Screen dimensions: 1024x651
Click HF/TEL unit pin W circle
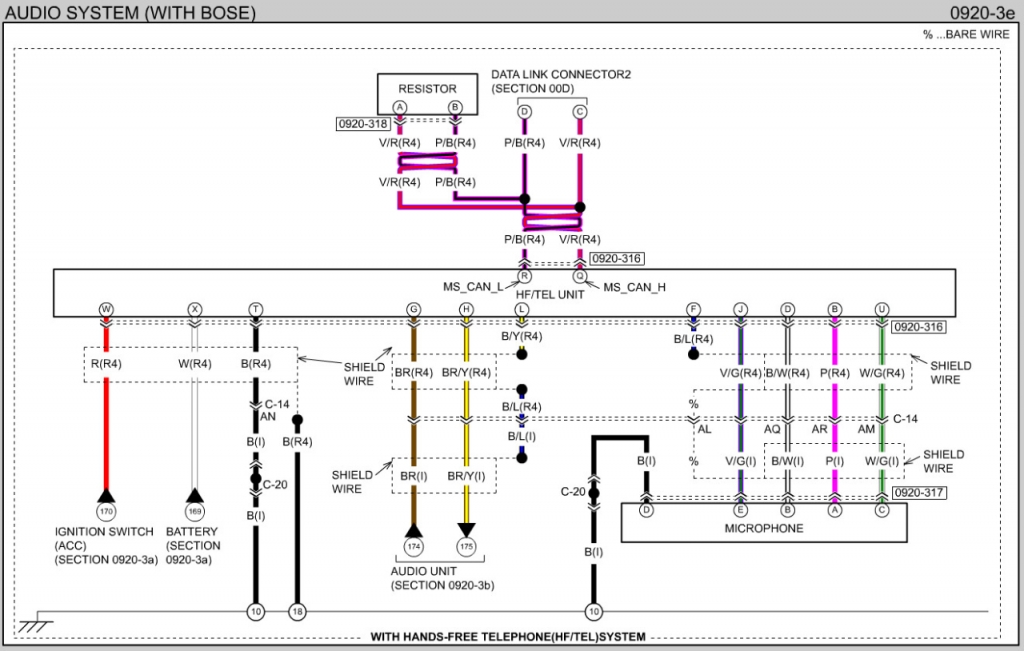pyautogui.click(x=106, y=310)
